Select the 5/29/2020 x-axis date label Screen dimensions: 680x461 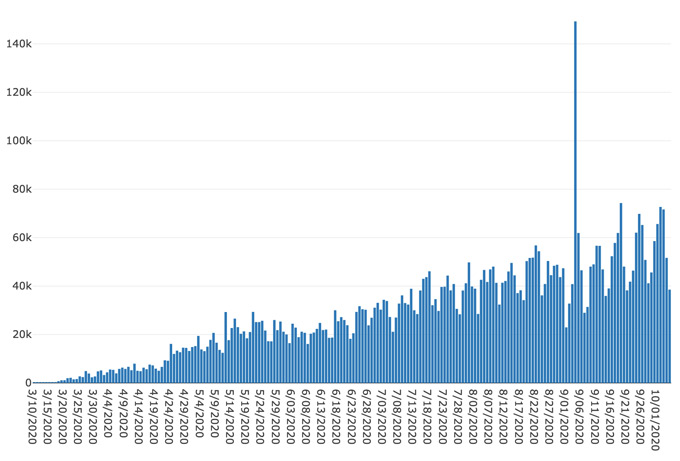pyautogui.click(x=275, y=416)
